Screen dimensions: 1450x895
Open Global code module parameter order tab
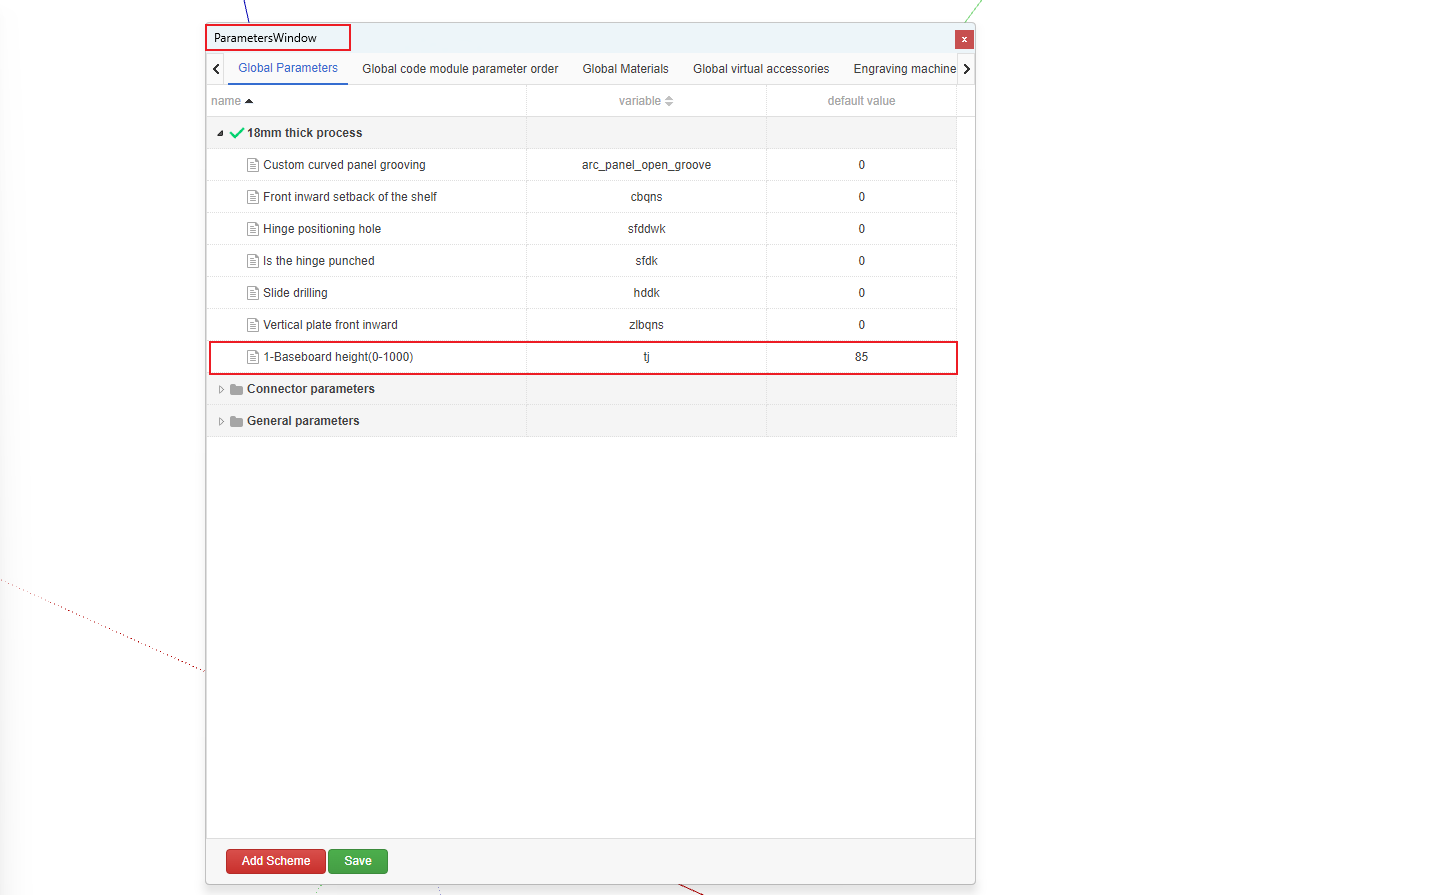[x=460, y=69]
